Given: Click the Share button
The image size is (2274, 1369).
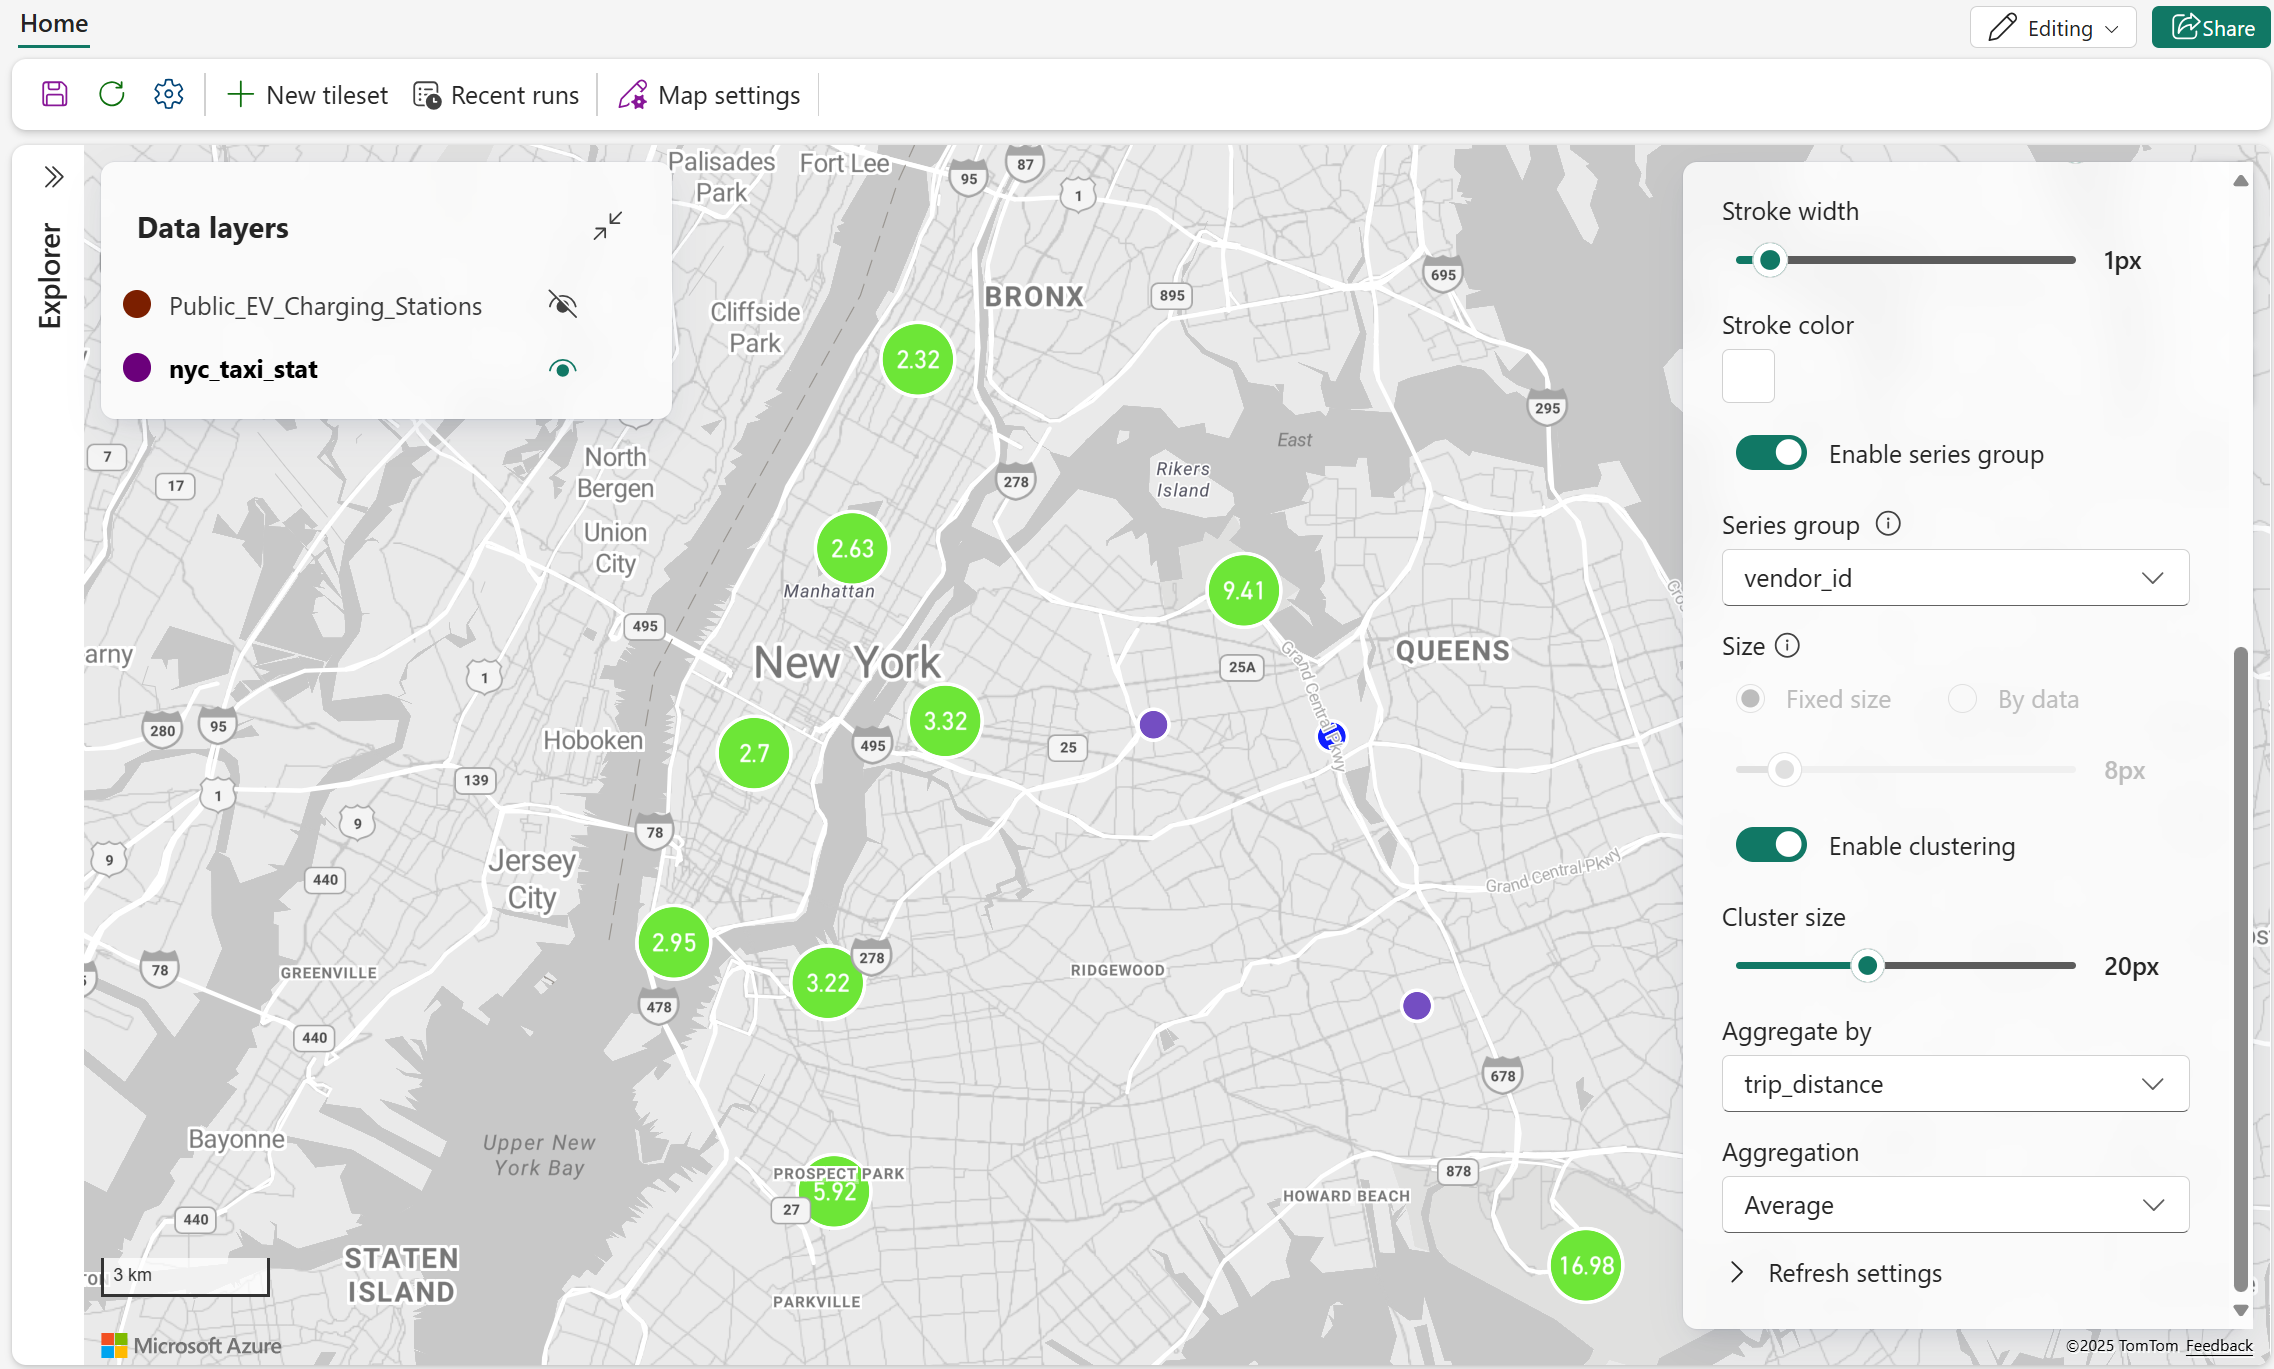Looking at the screenshot, I should point(2211,28).
